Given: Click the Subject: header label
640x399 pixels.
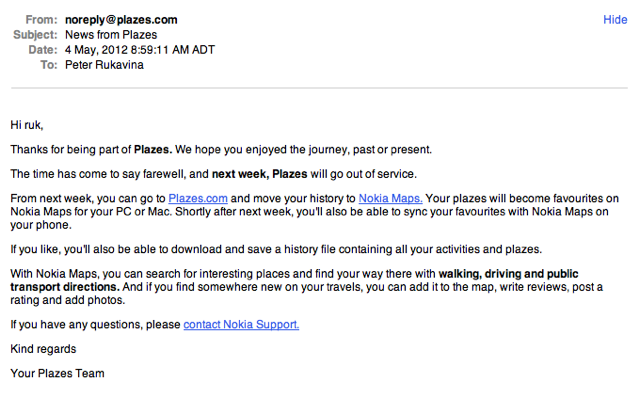Looking at the screenshot, I should pyautogui.click(x=35, y=35).
